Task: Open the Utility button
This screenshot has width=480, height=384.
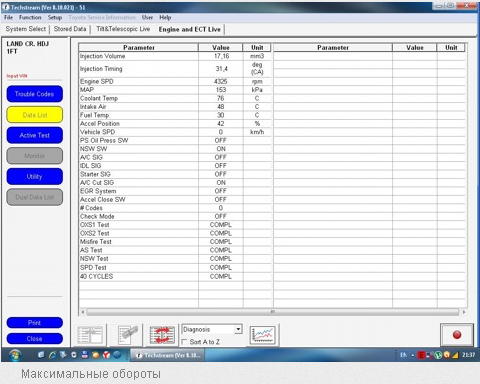Action: coord(34,176)
